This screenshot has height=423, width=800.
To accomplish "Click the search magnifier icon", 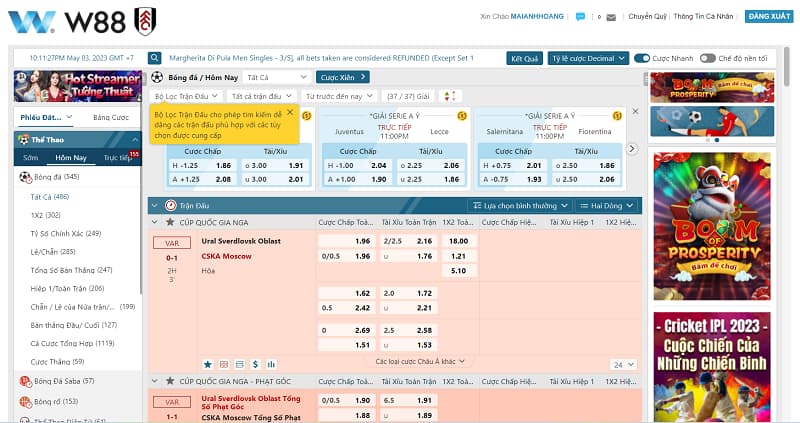I will pos(155,58).
